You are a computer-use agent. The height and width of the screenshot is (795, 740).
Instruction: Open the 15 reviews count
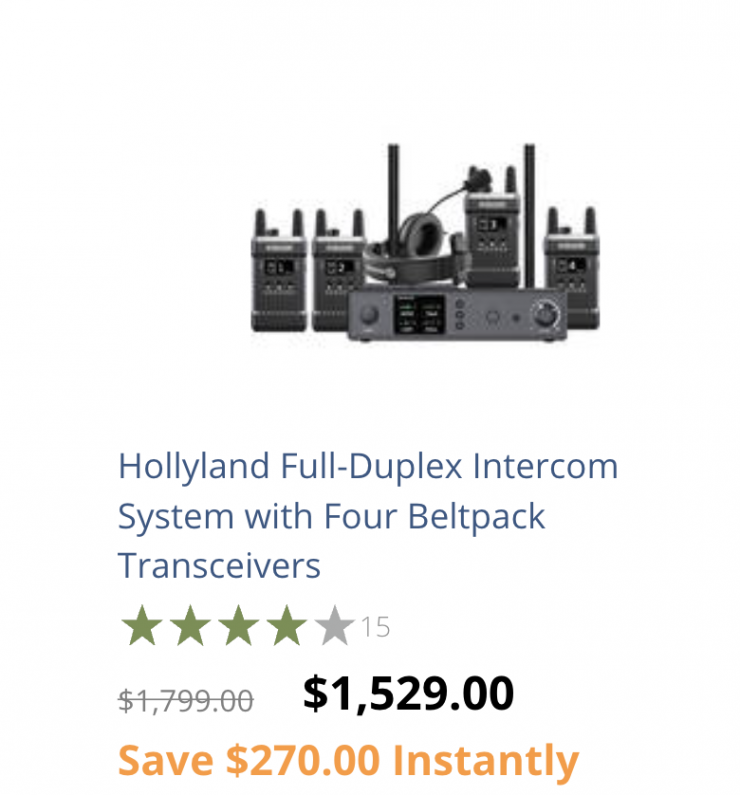pos(375,628)
